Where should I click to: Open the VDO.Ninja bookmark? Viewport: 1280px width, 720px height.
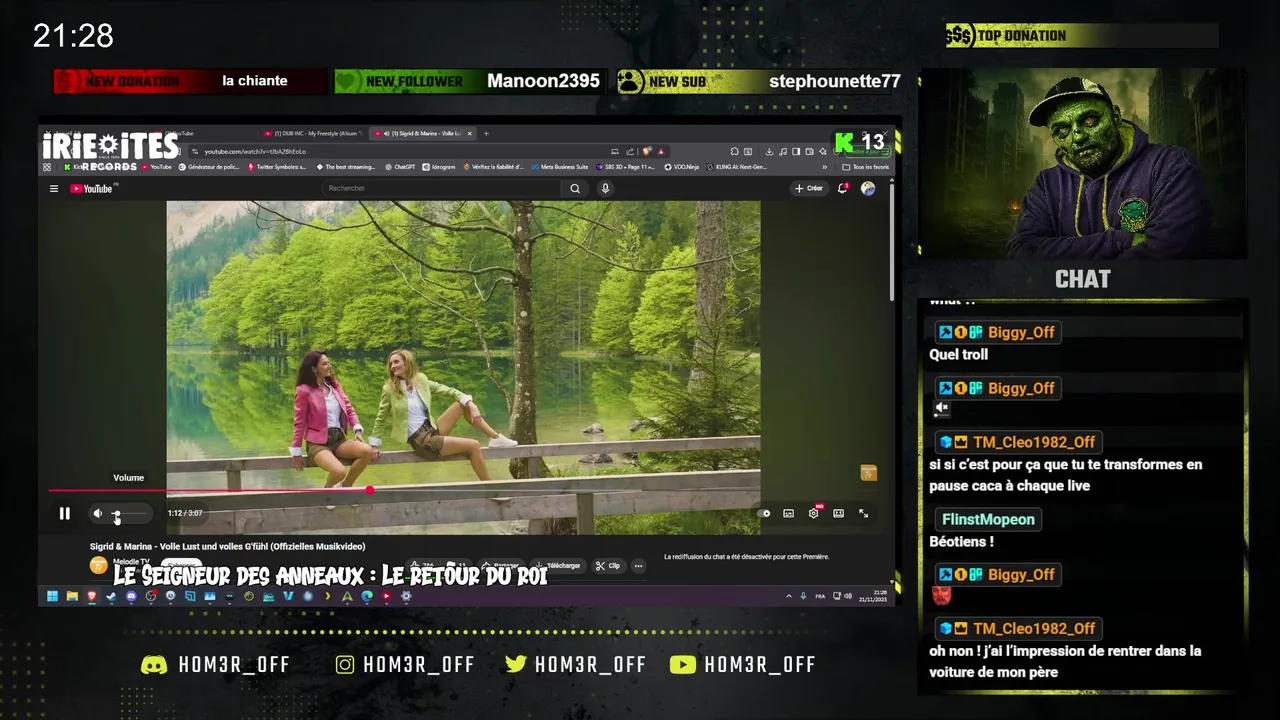click(x=683, y=167)
